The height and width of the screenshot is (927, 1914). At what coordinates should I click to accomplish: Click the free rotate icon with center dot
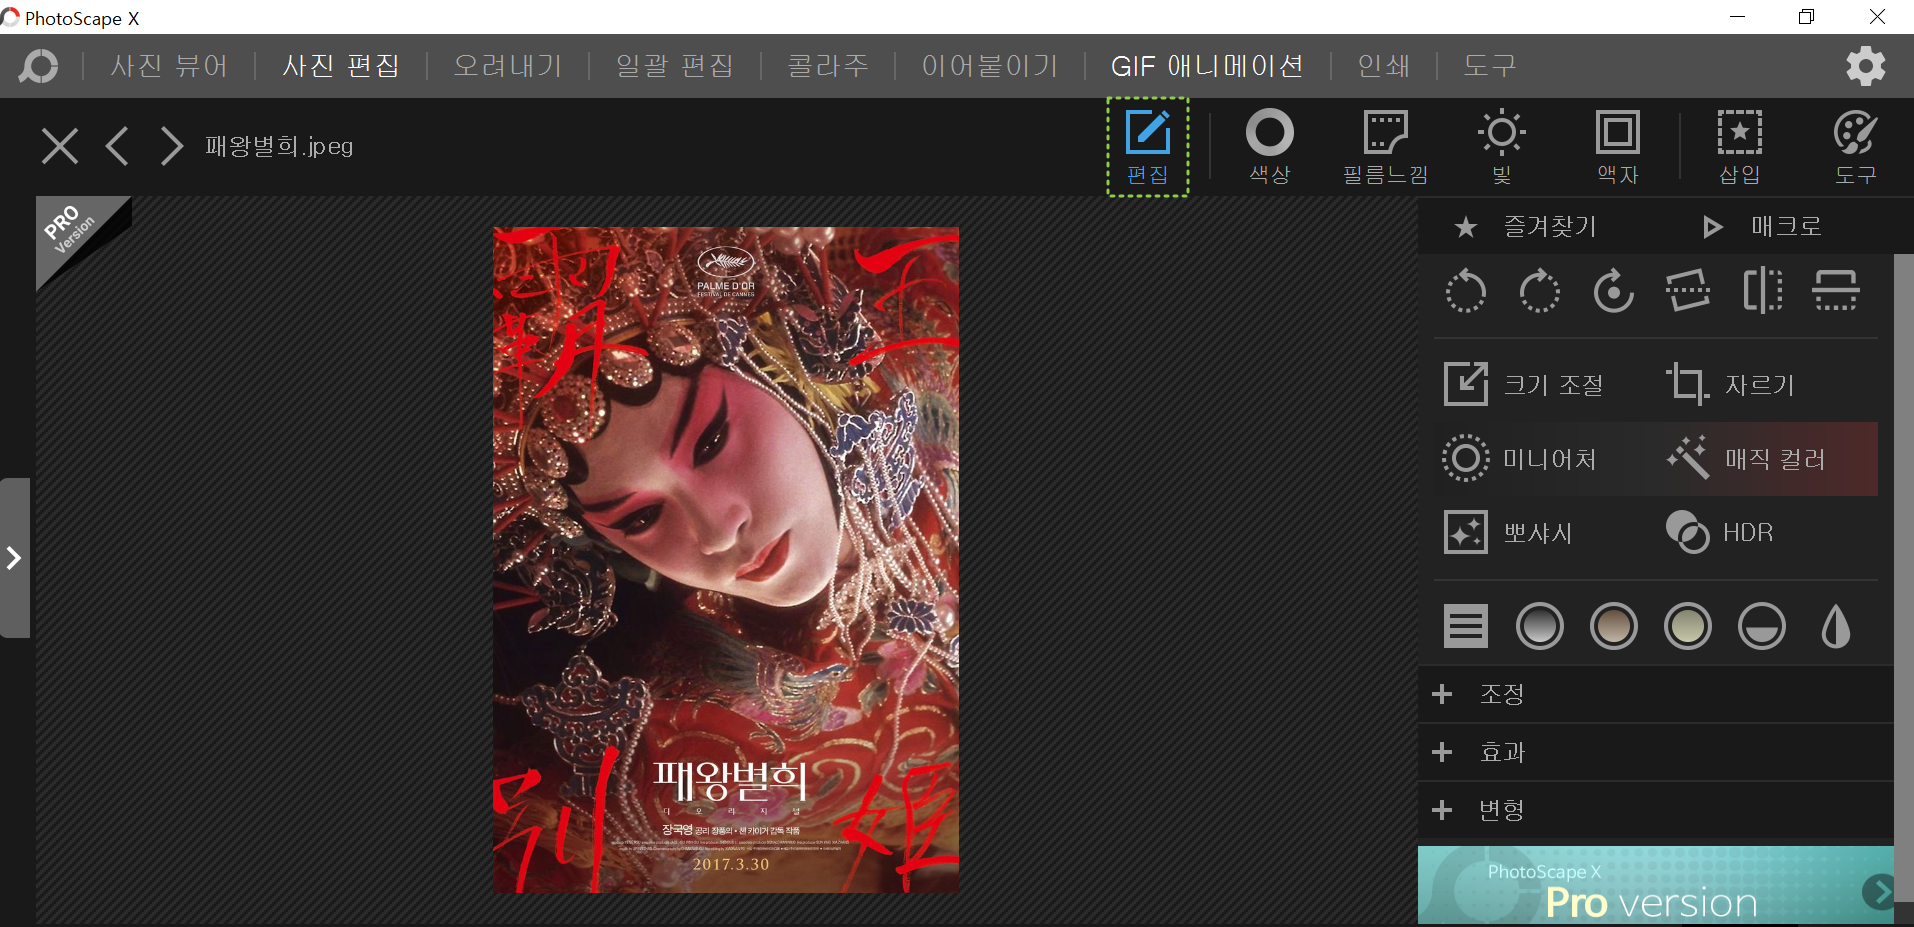point(1614,291)
